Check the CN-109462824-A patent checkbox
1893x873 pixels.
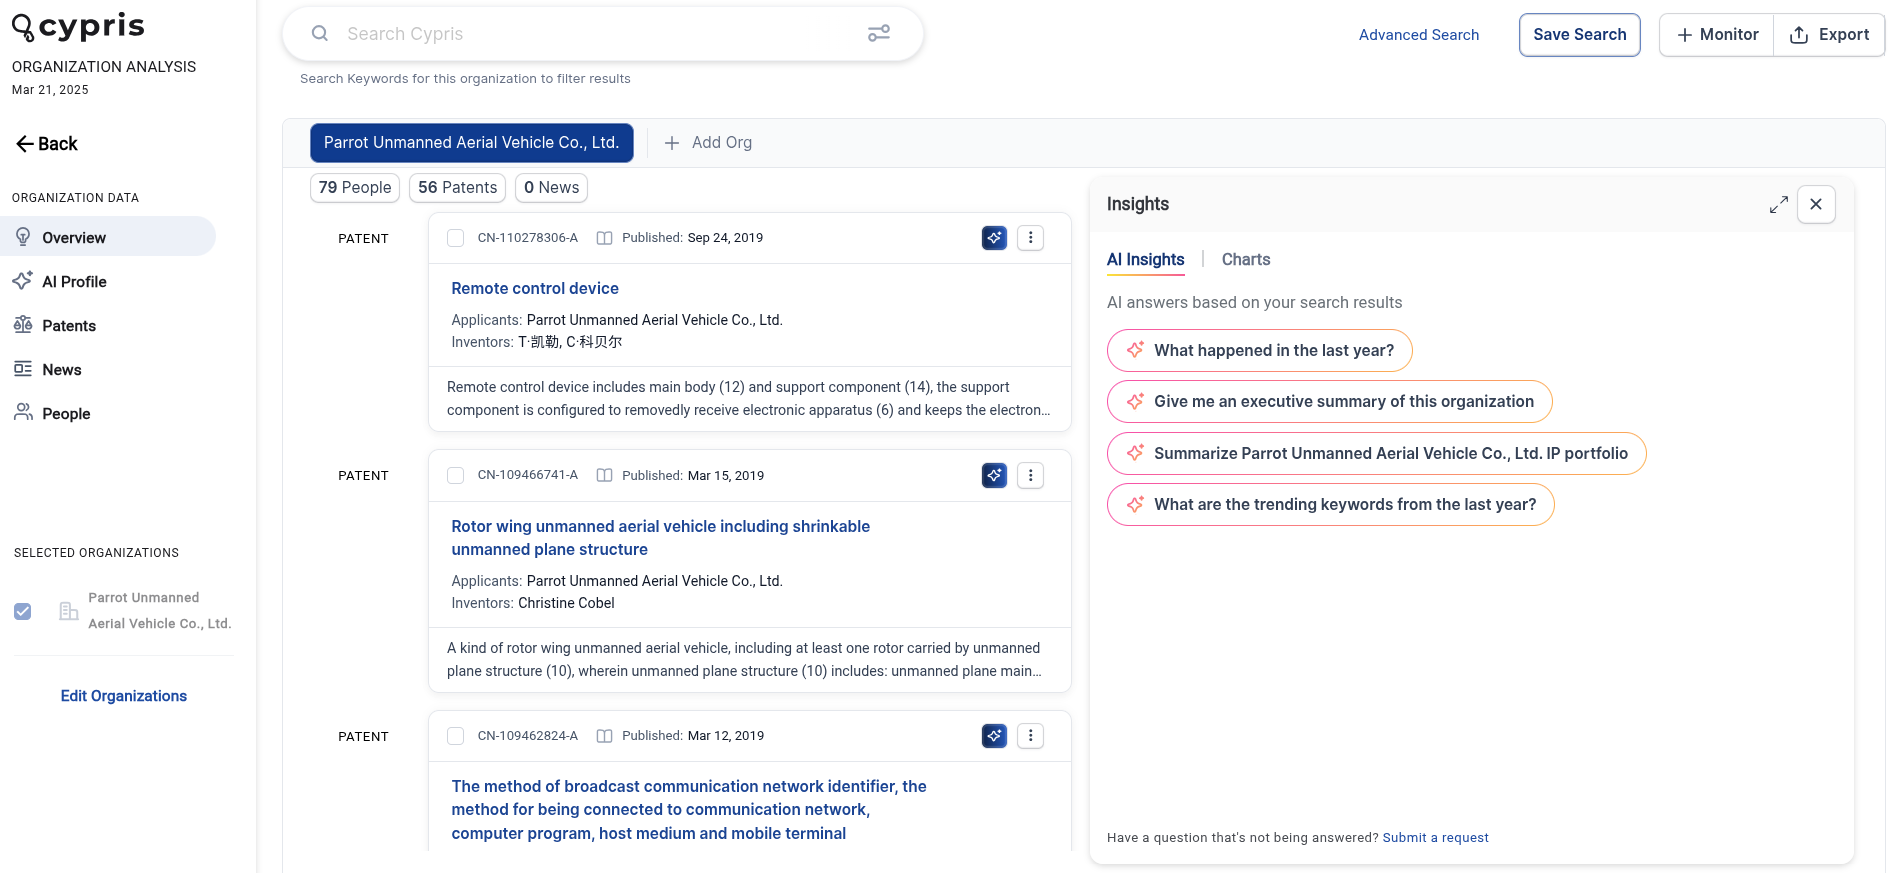[x=456, y=736]
